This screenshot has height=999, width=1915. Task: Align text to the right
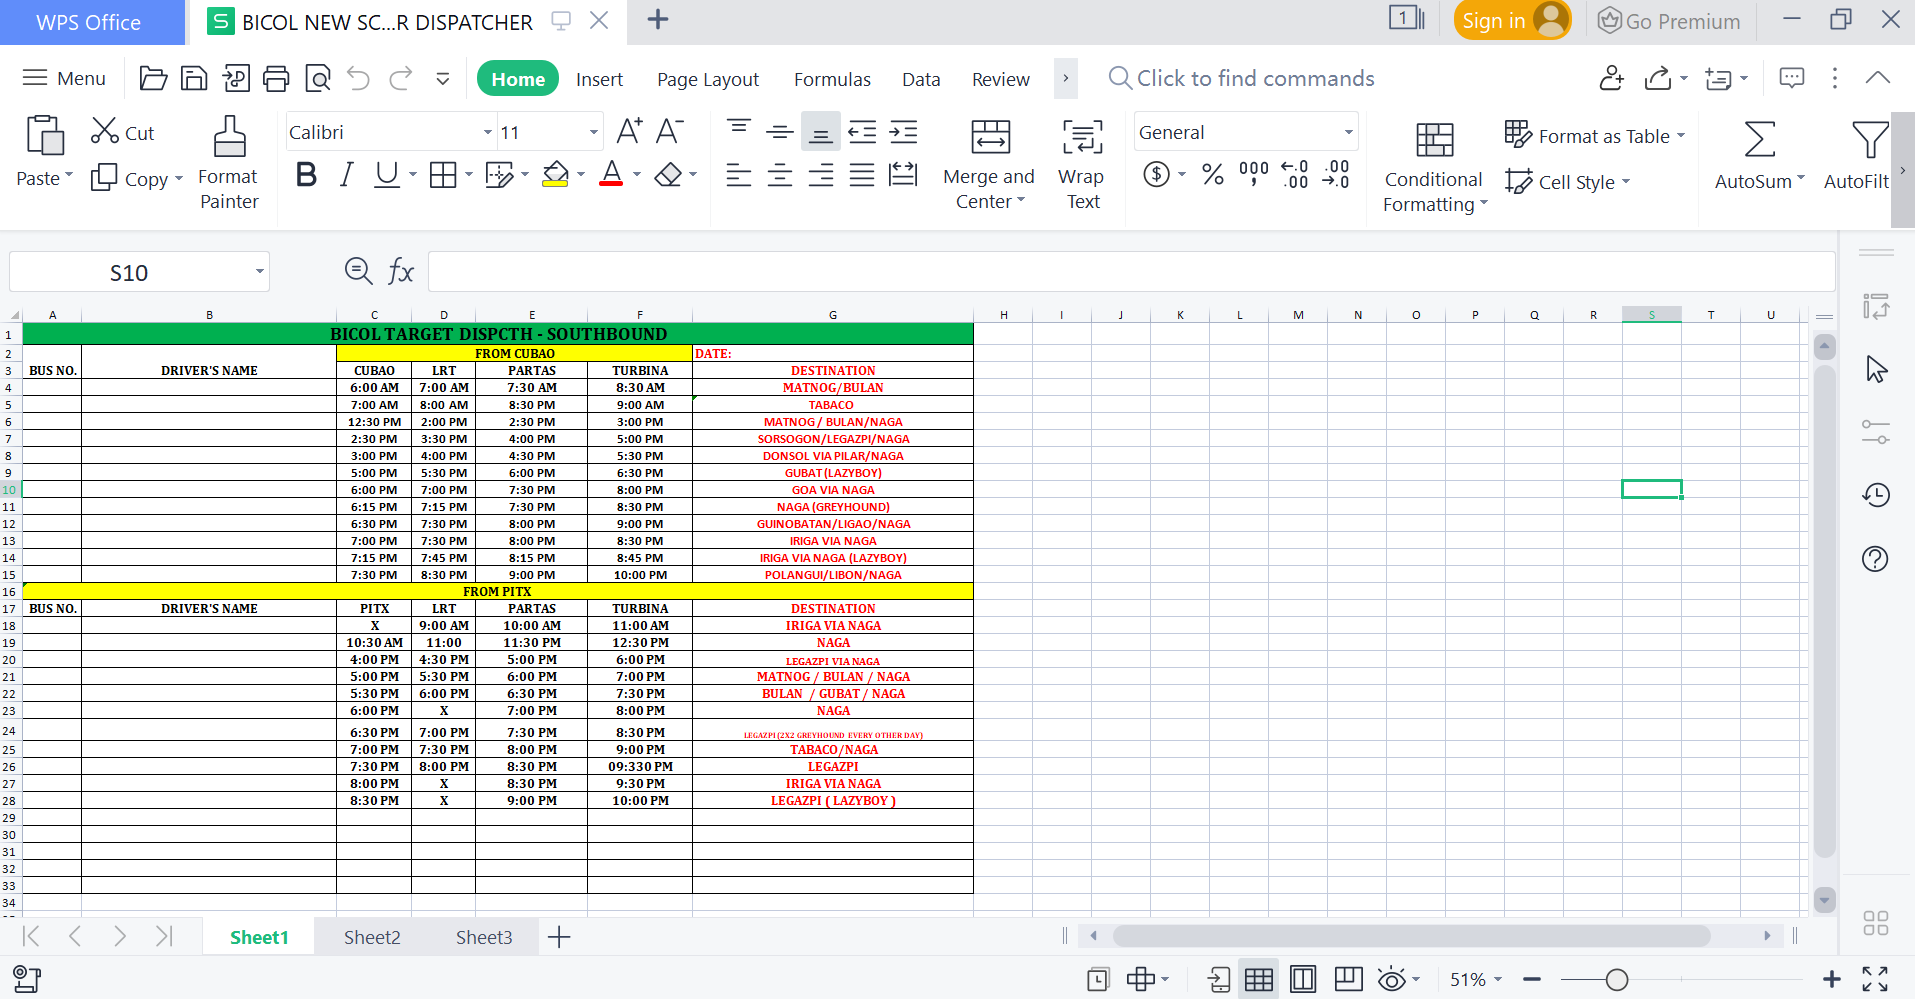(821, 177)
